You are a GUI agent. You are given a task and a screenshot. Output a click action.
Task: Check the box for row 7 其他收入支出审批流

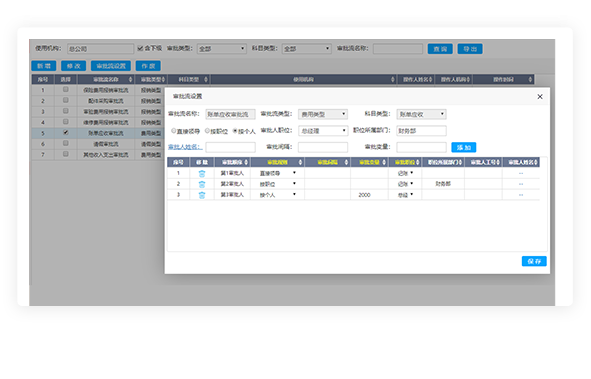66,154
